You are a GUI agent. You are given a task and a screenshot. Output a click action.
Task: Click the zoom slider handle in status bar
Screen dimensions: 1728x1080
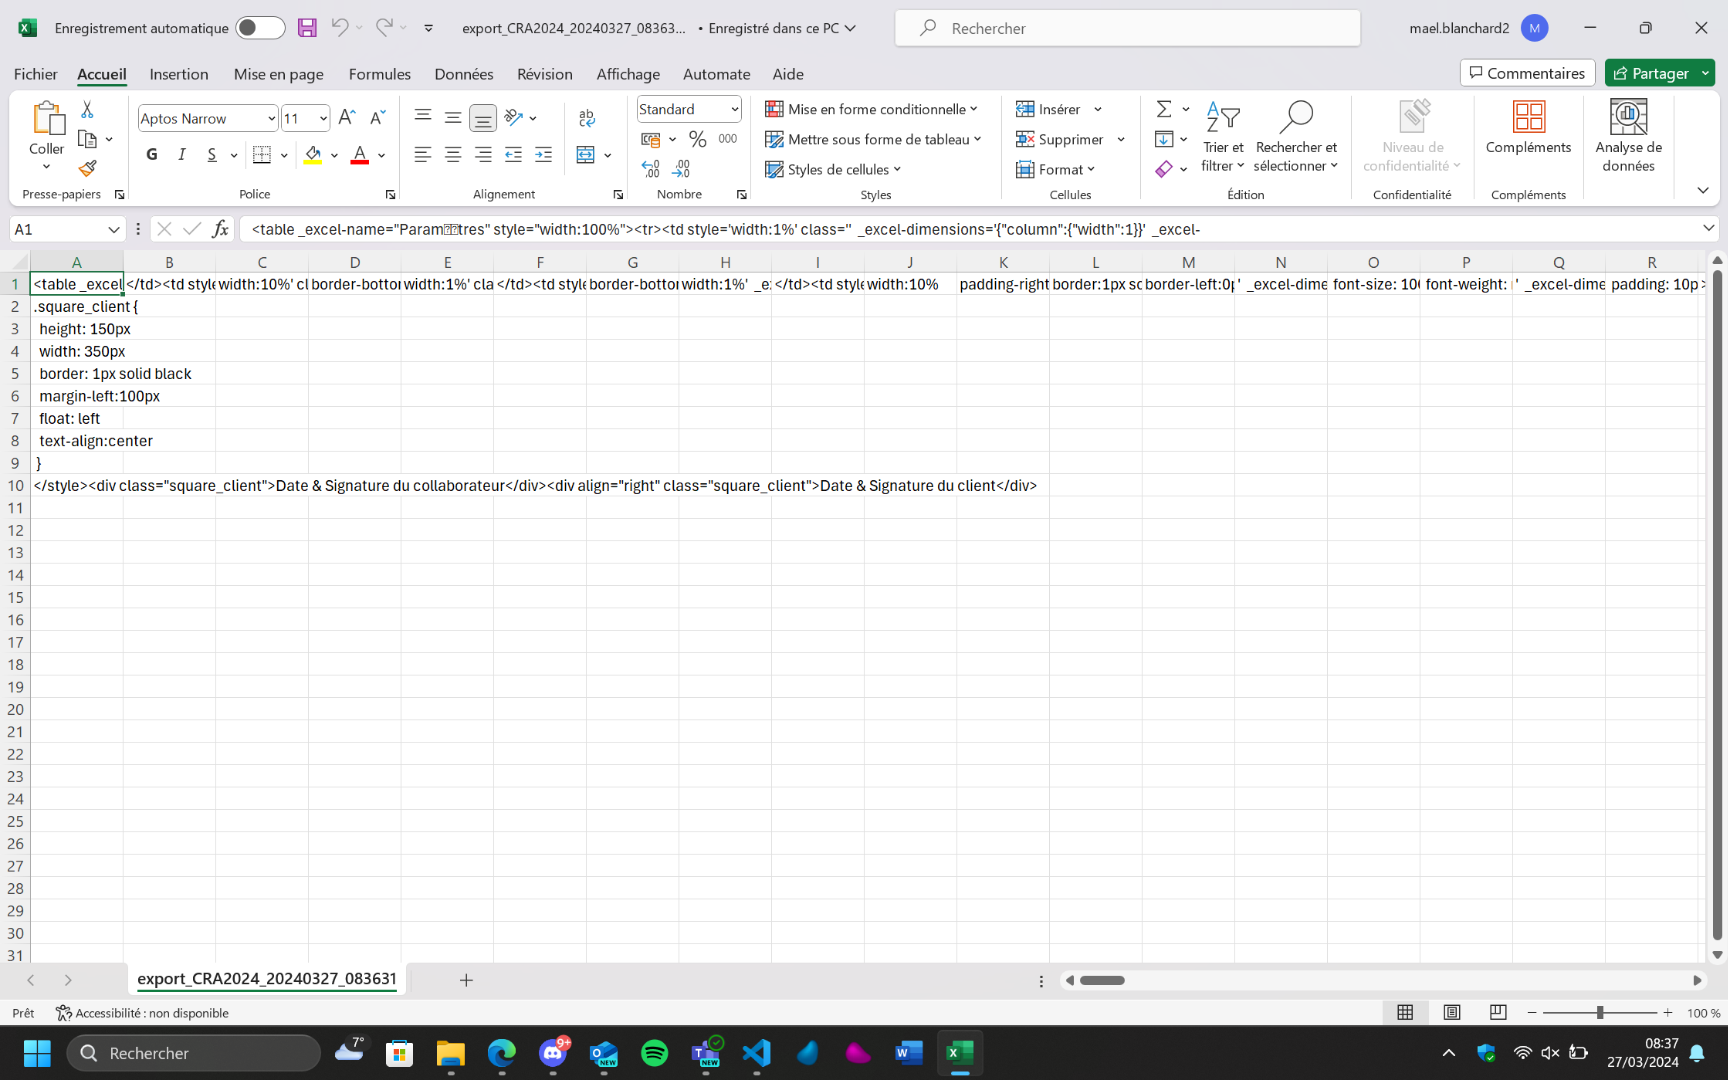tap(1600, 1012)
